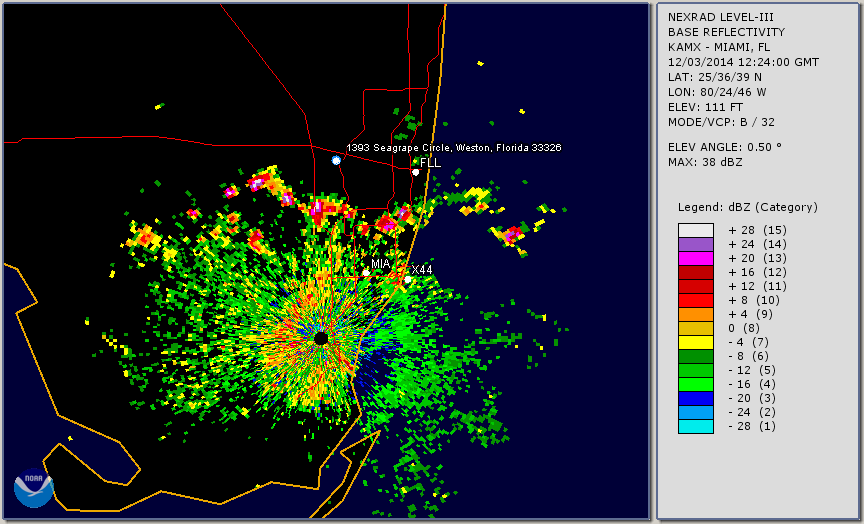Click the FLL airport marker dot
Viewport: 864px width, 524px height.
coord(415,172)
